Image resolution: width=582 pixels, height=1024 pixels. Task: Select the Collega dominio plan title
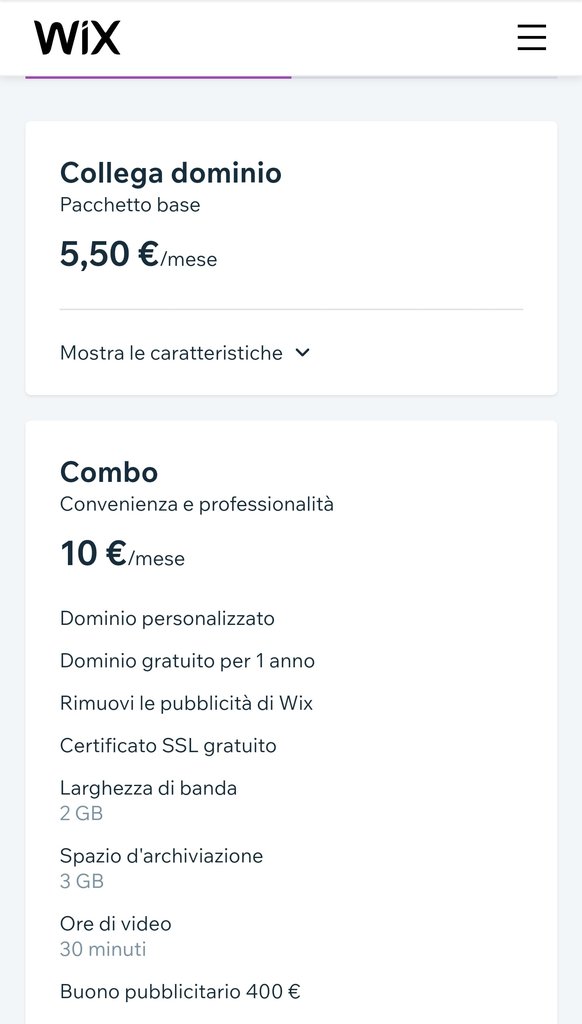pyautogui.click(x=170, y=173)
